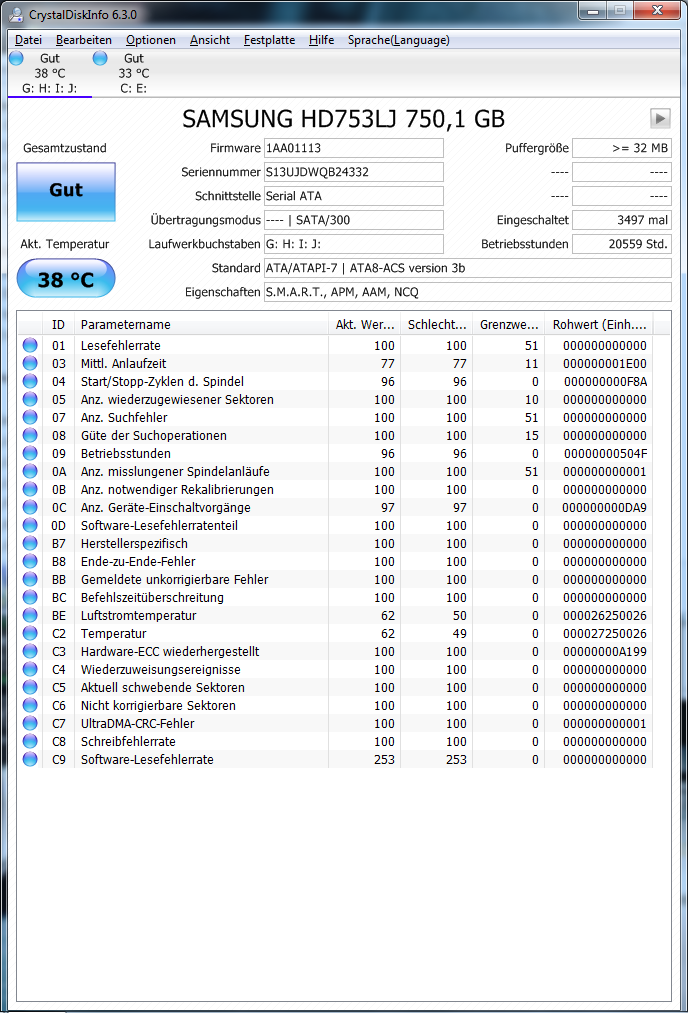
Task: Click the Puffergröße field >= 32 MB
Action: click(622, 148)
